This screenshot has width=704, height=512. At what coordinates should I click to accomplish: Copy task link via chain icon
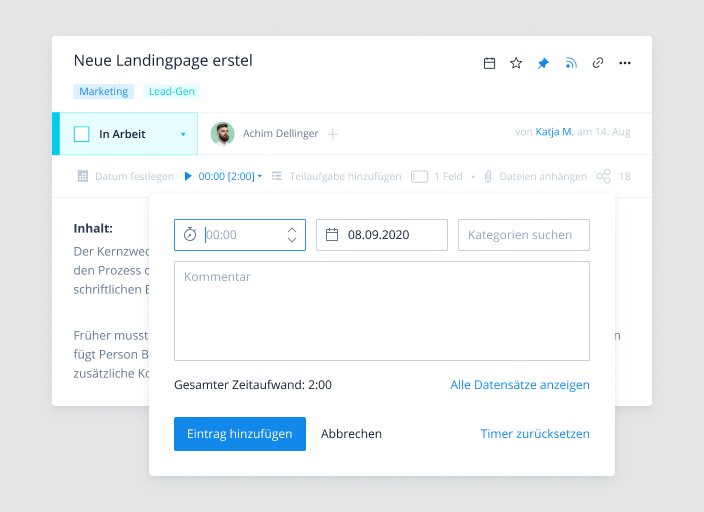click(x=598, y=63)
